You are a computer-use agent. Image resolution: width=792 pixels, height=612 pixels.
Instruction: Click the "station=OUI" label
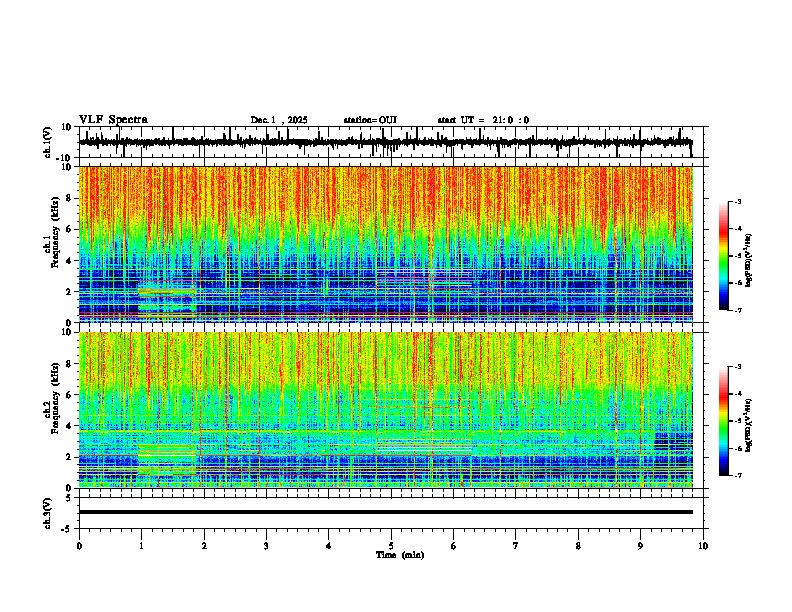click(370, 120)
